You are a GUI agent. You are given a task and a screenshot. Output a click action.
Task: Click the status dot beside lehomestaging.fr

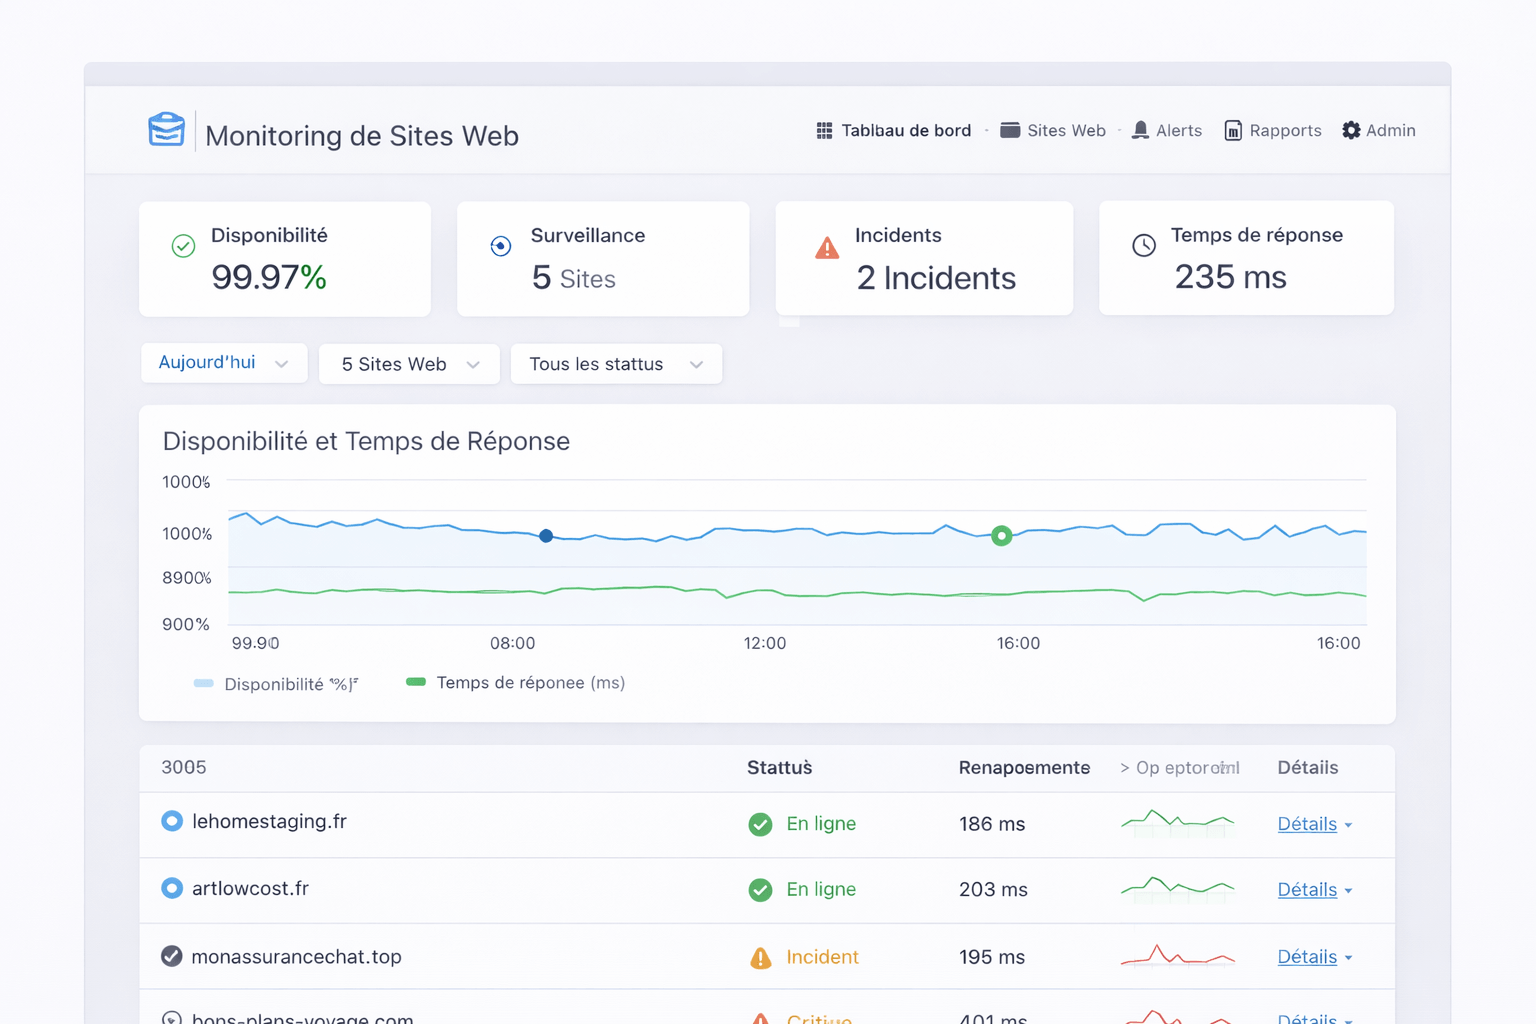(x=171, y=821)
